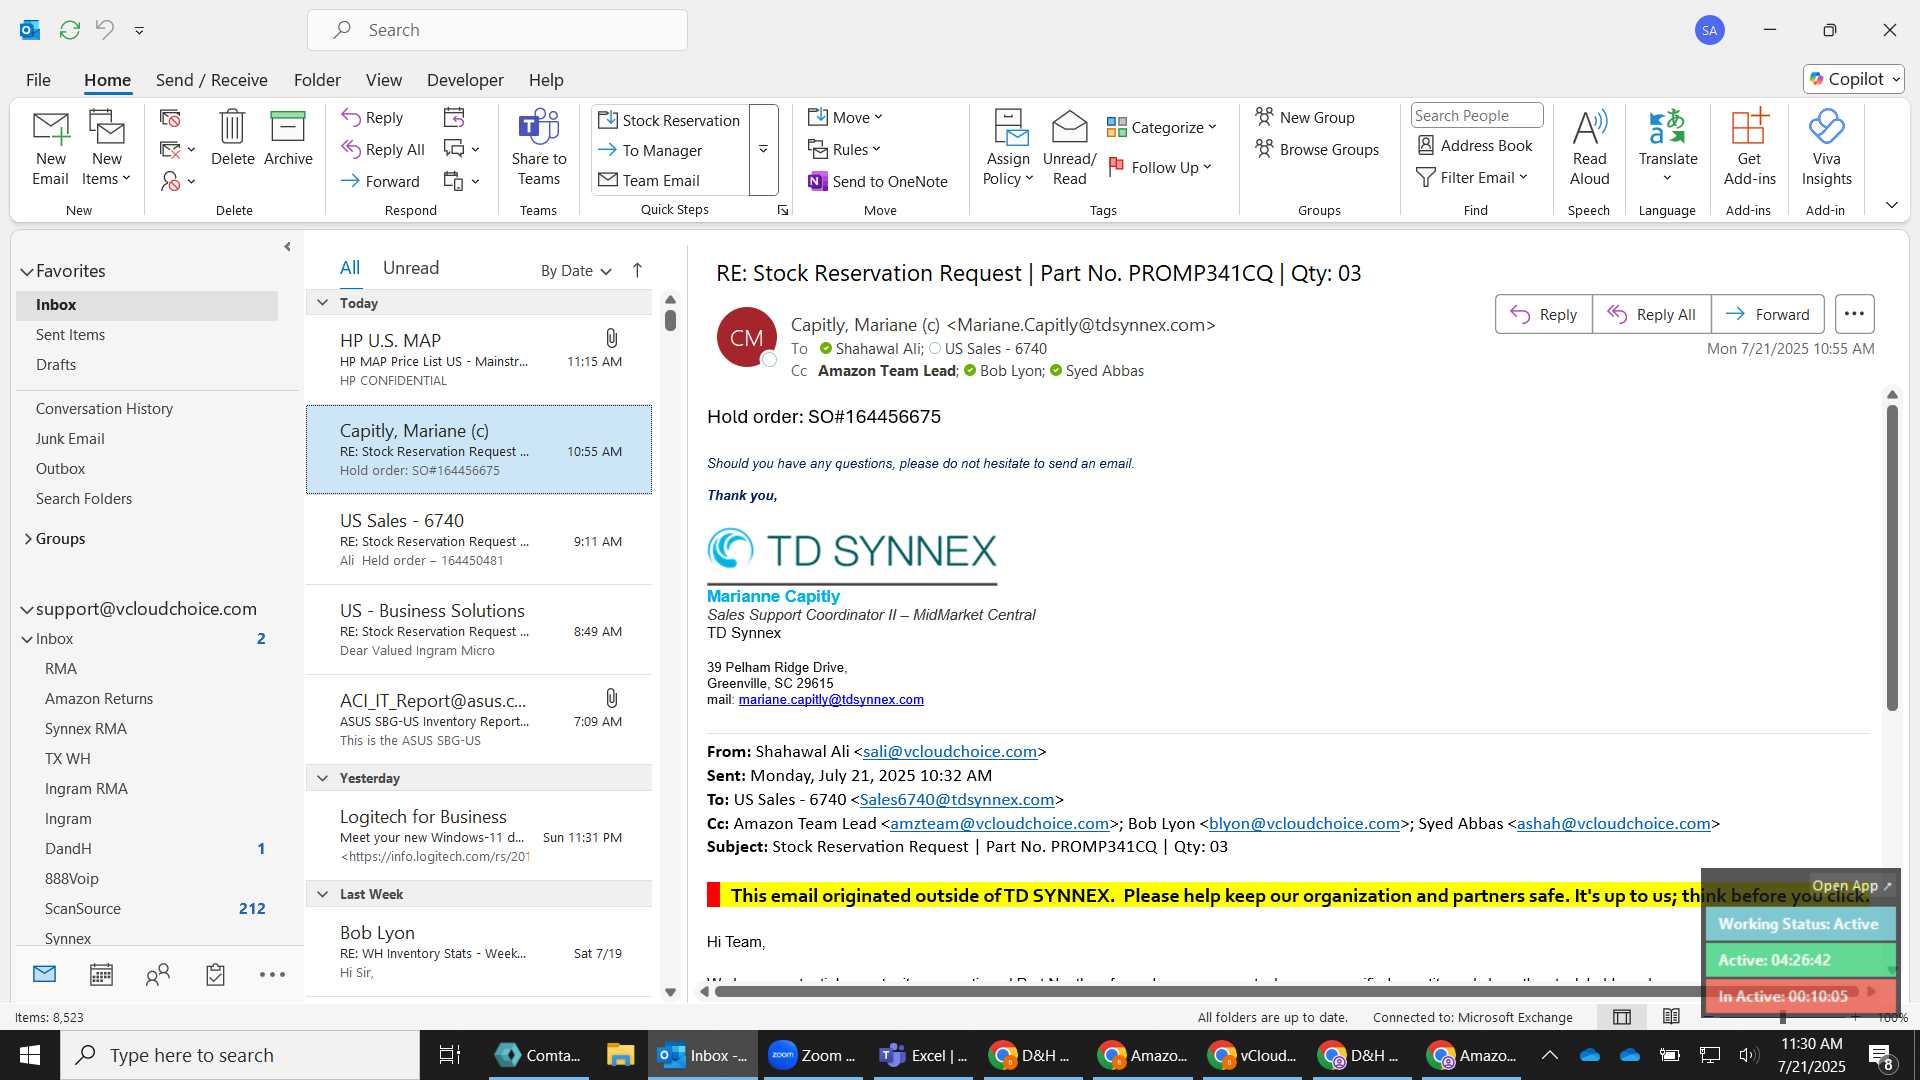Expand the Groups section

click(27, 539)
